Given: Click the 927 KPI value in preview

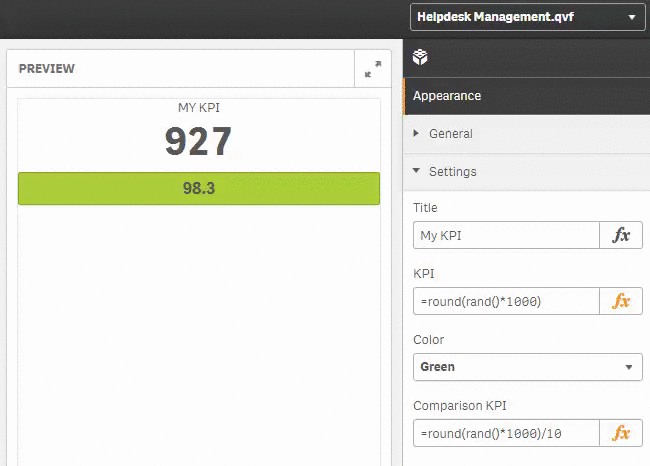Looking at the screenshot, I should (x=199, y=143).
